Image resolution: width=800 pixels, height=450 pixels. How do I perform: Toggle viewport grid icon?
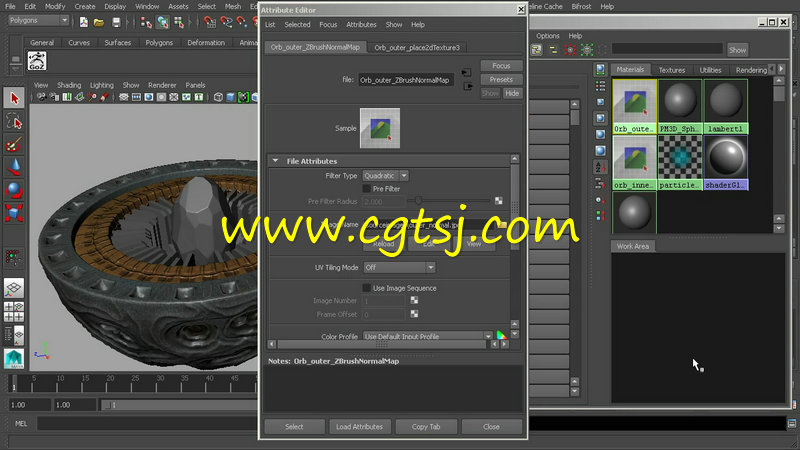click(123, 97)
